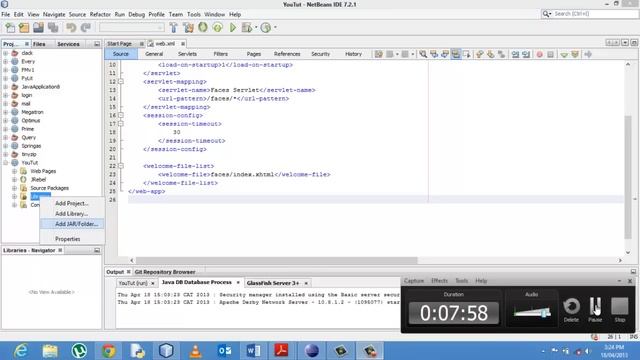Open VLC media player from the taskbar
This screenshot has width=640, height=360.
[196, 351]
